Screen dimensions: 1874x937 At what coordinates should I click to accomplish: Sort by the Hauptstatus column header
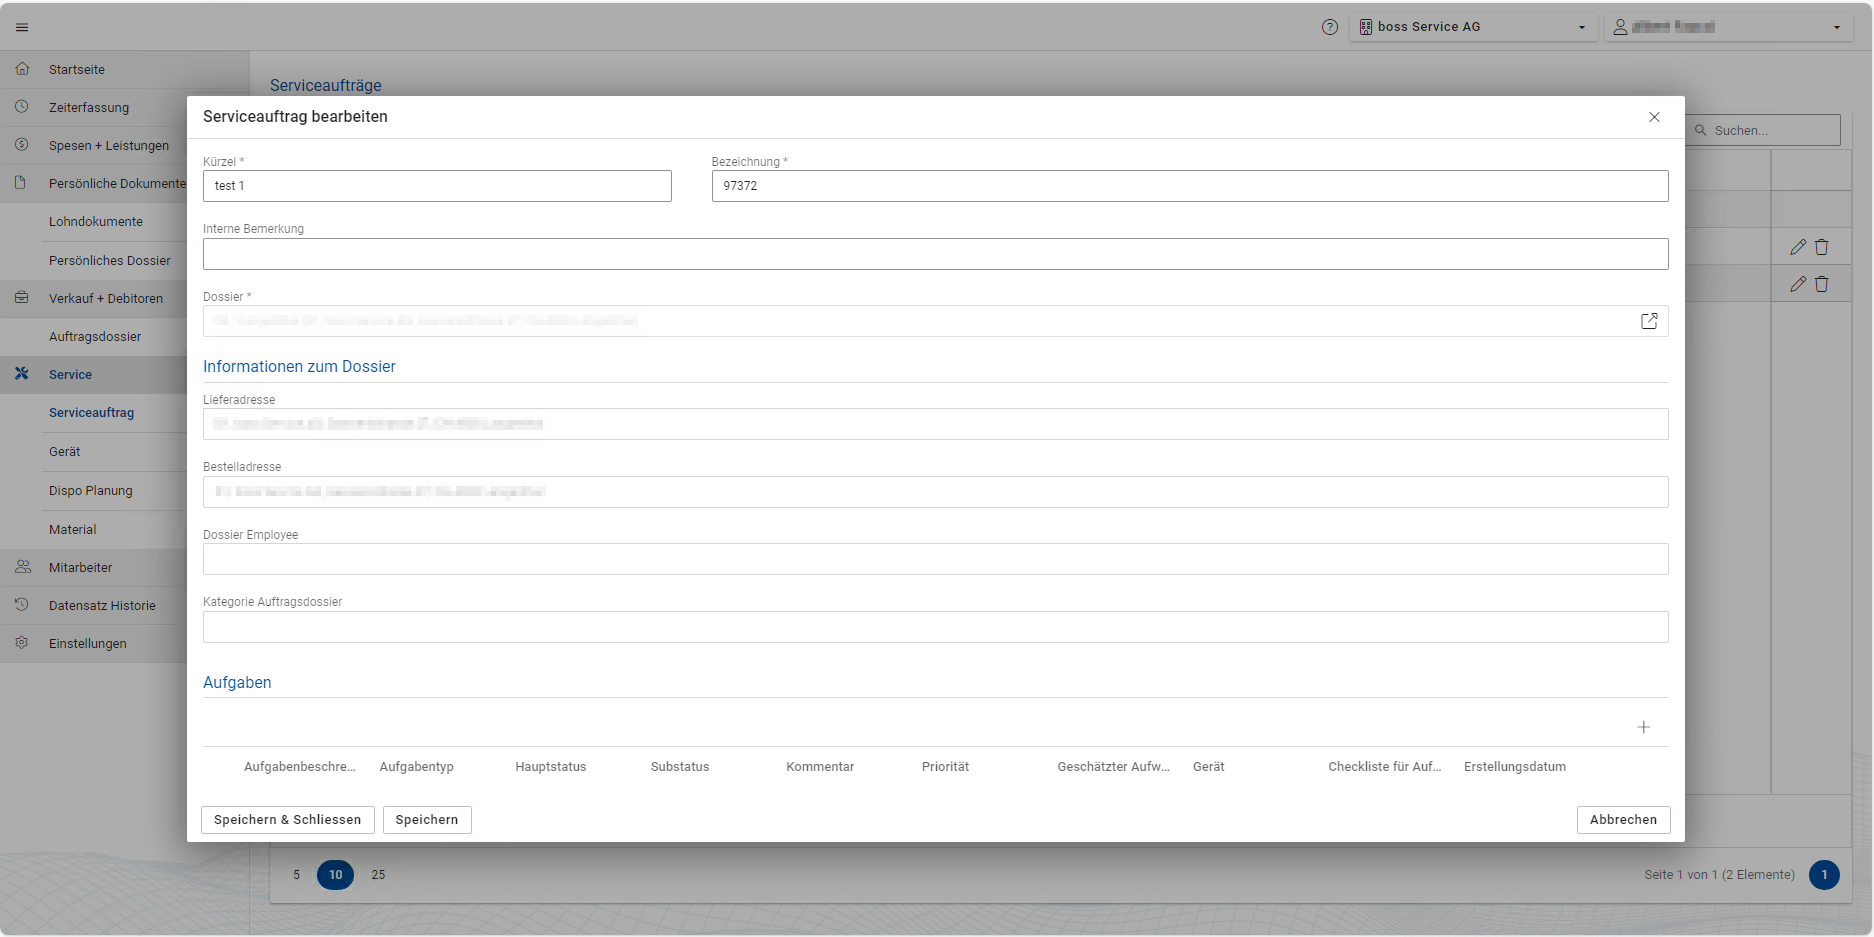coord(551,767)
